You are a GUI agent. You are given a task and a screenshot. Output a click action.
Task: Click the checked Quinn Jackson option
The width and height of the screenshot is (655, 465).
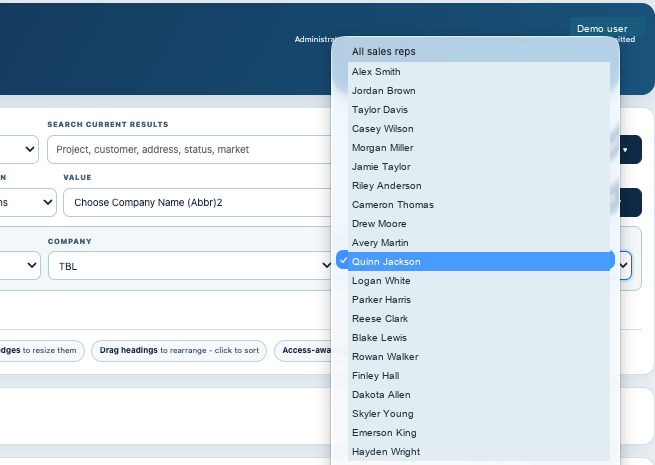tap(475, 262)
